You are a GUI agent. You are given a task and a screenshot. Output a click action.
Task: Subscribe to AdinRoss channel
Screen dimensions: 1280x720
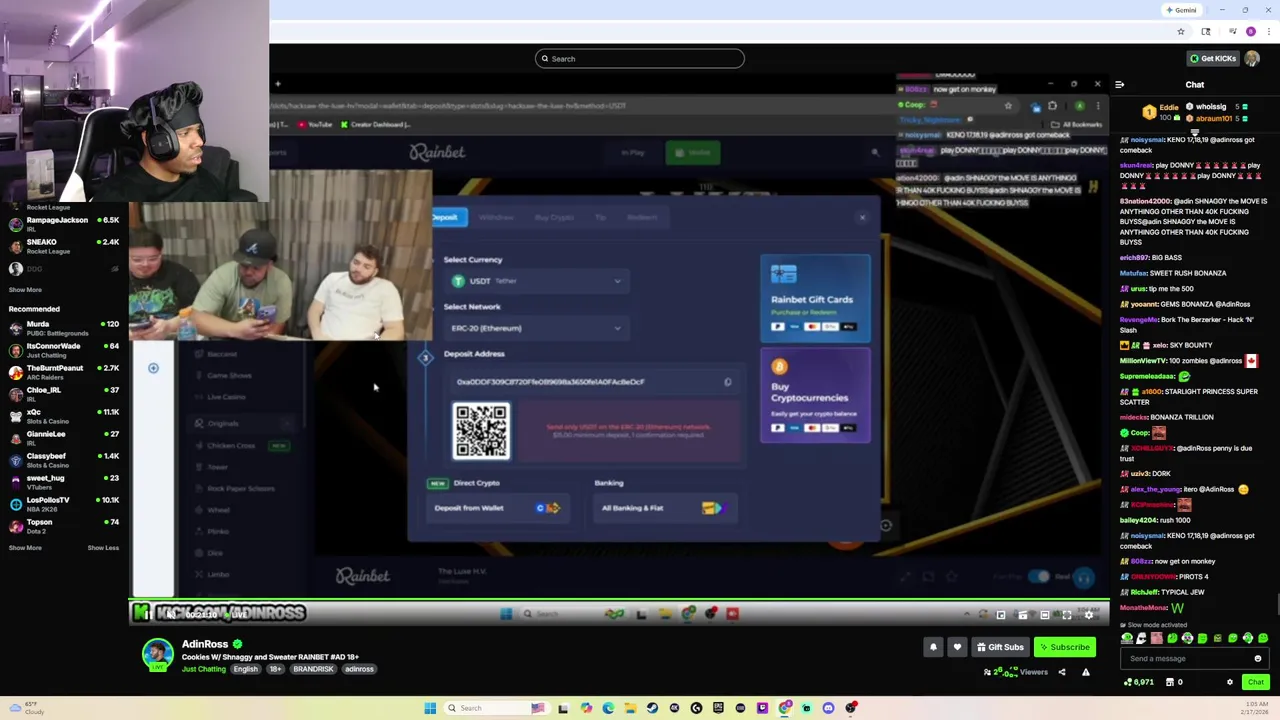click(x=1064, y=647)
